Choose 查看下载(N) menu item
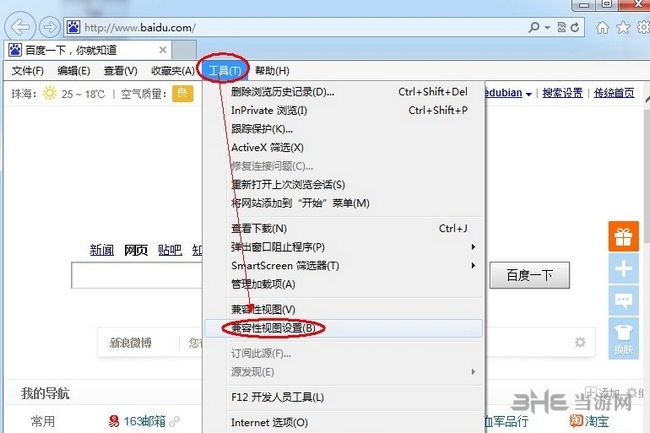Image resolution: width=650 pixels, height=433 pixels. [x=343, y=229]
